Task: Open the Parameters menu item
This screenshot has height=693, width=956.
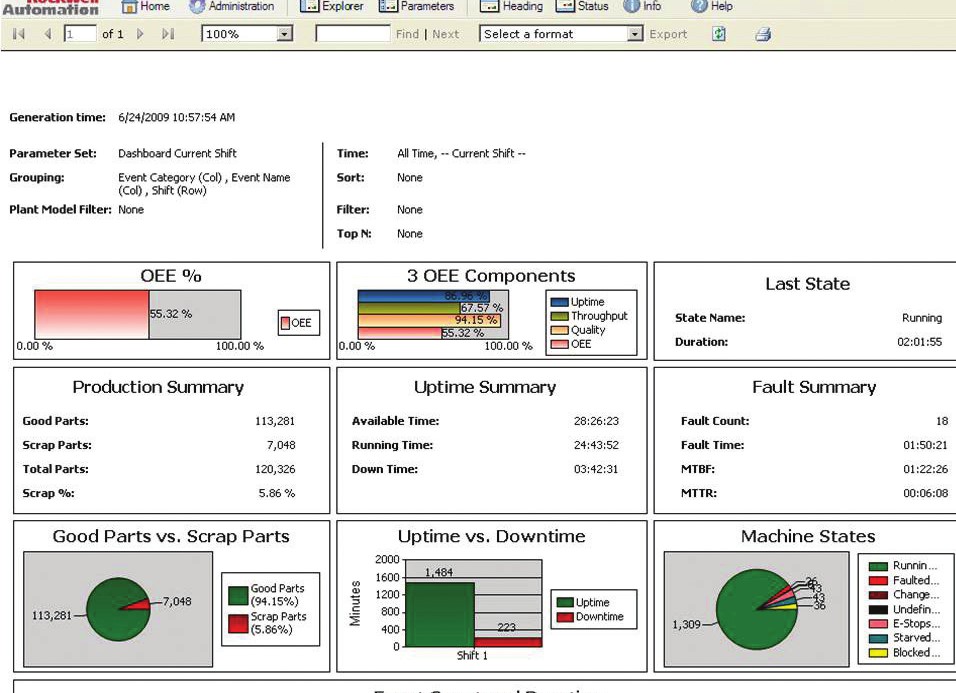Action: pyautogui.click(x=416, y=6)
